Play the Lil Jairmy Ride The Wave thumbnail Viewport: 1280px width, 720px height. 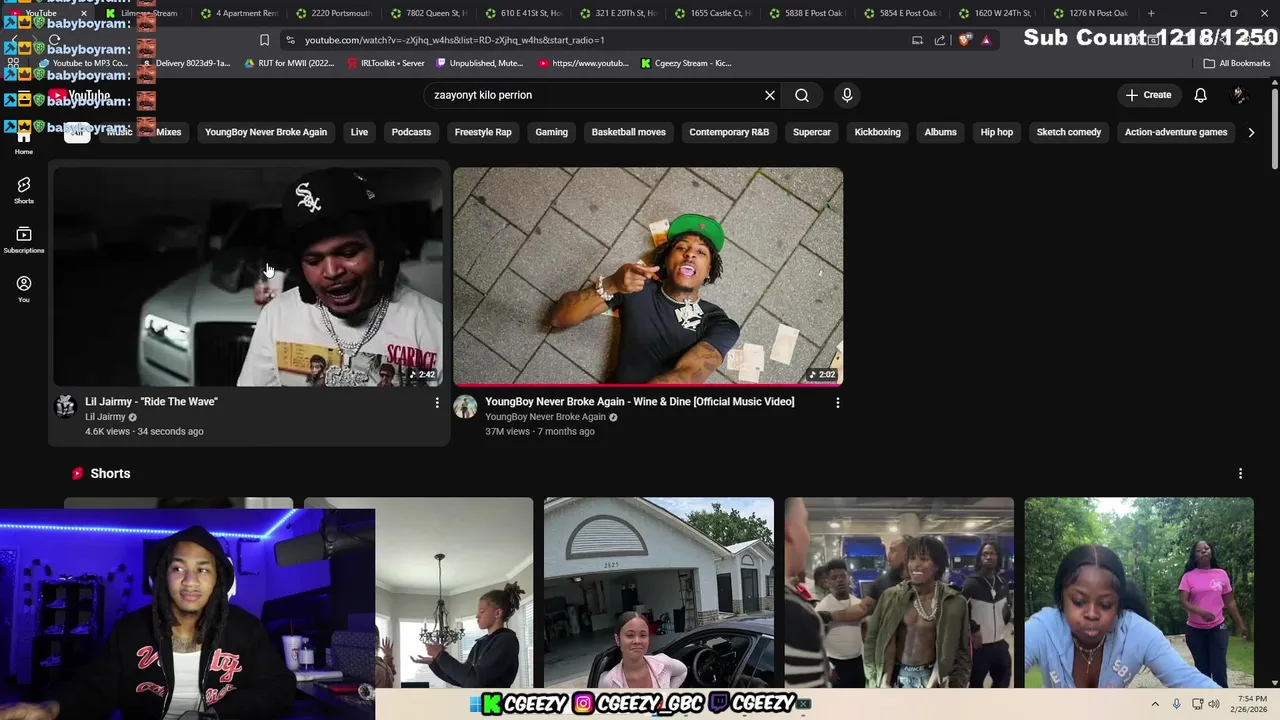click(248, 276)
